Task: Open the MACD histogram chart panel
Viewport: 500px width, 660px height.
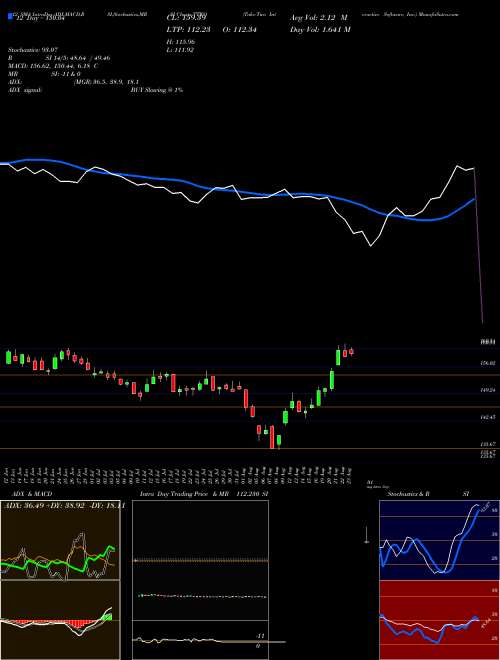Action: pos(60,620)
